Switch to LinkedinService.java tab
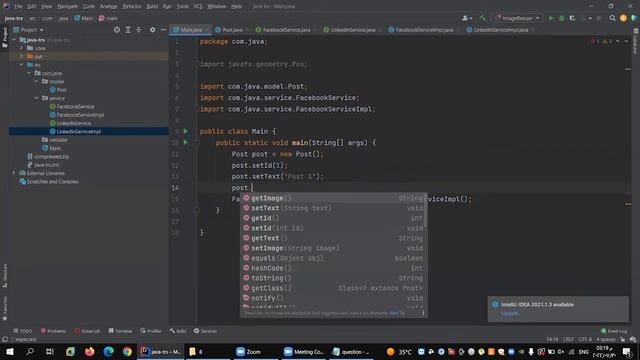 (x=352, y=30)
